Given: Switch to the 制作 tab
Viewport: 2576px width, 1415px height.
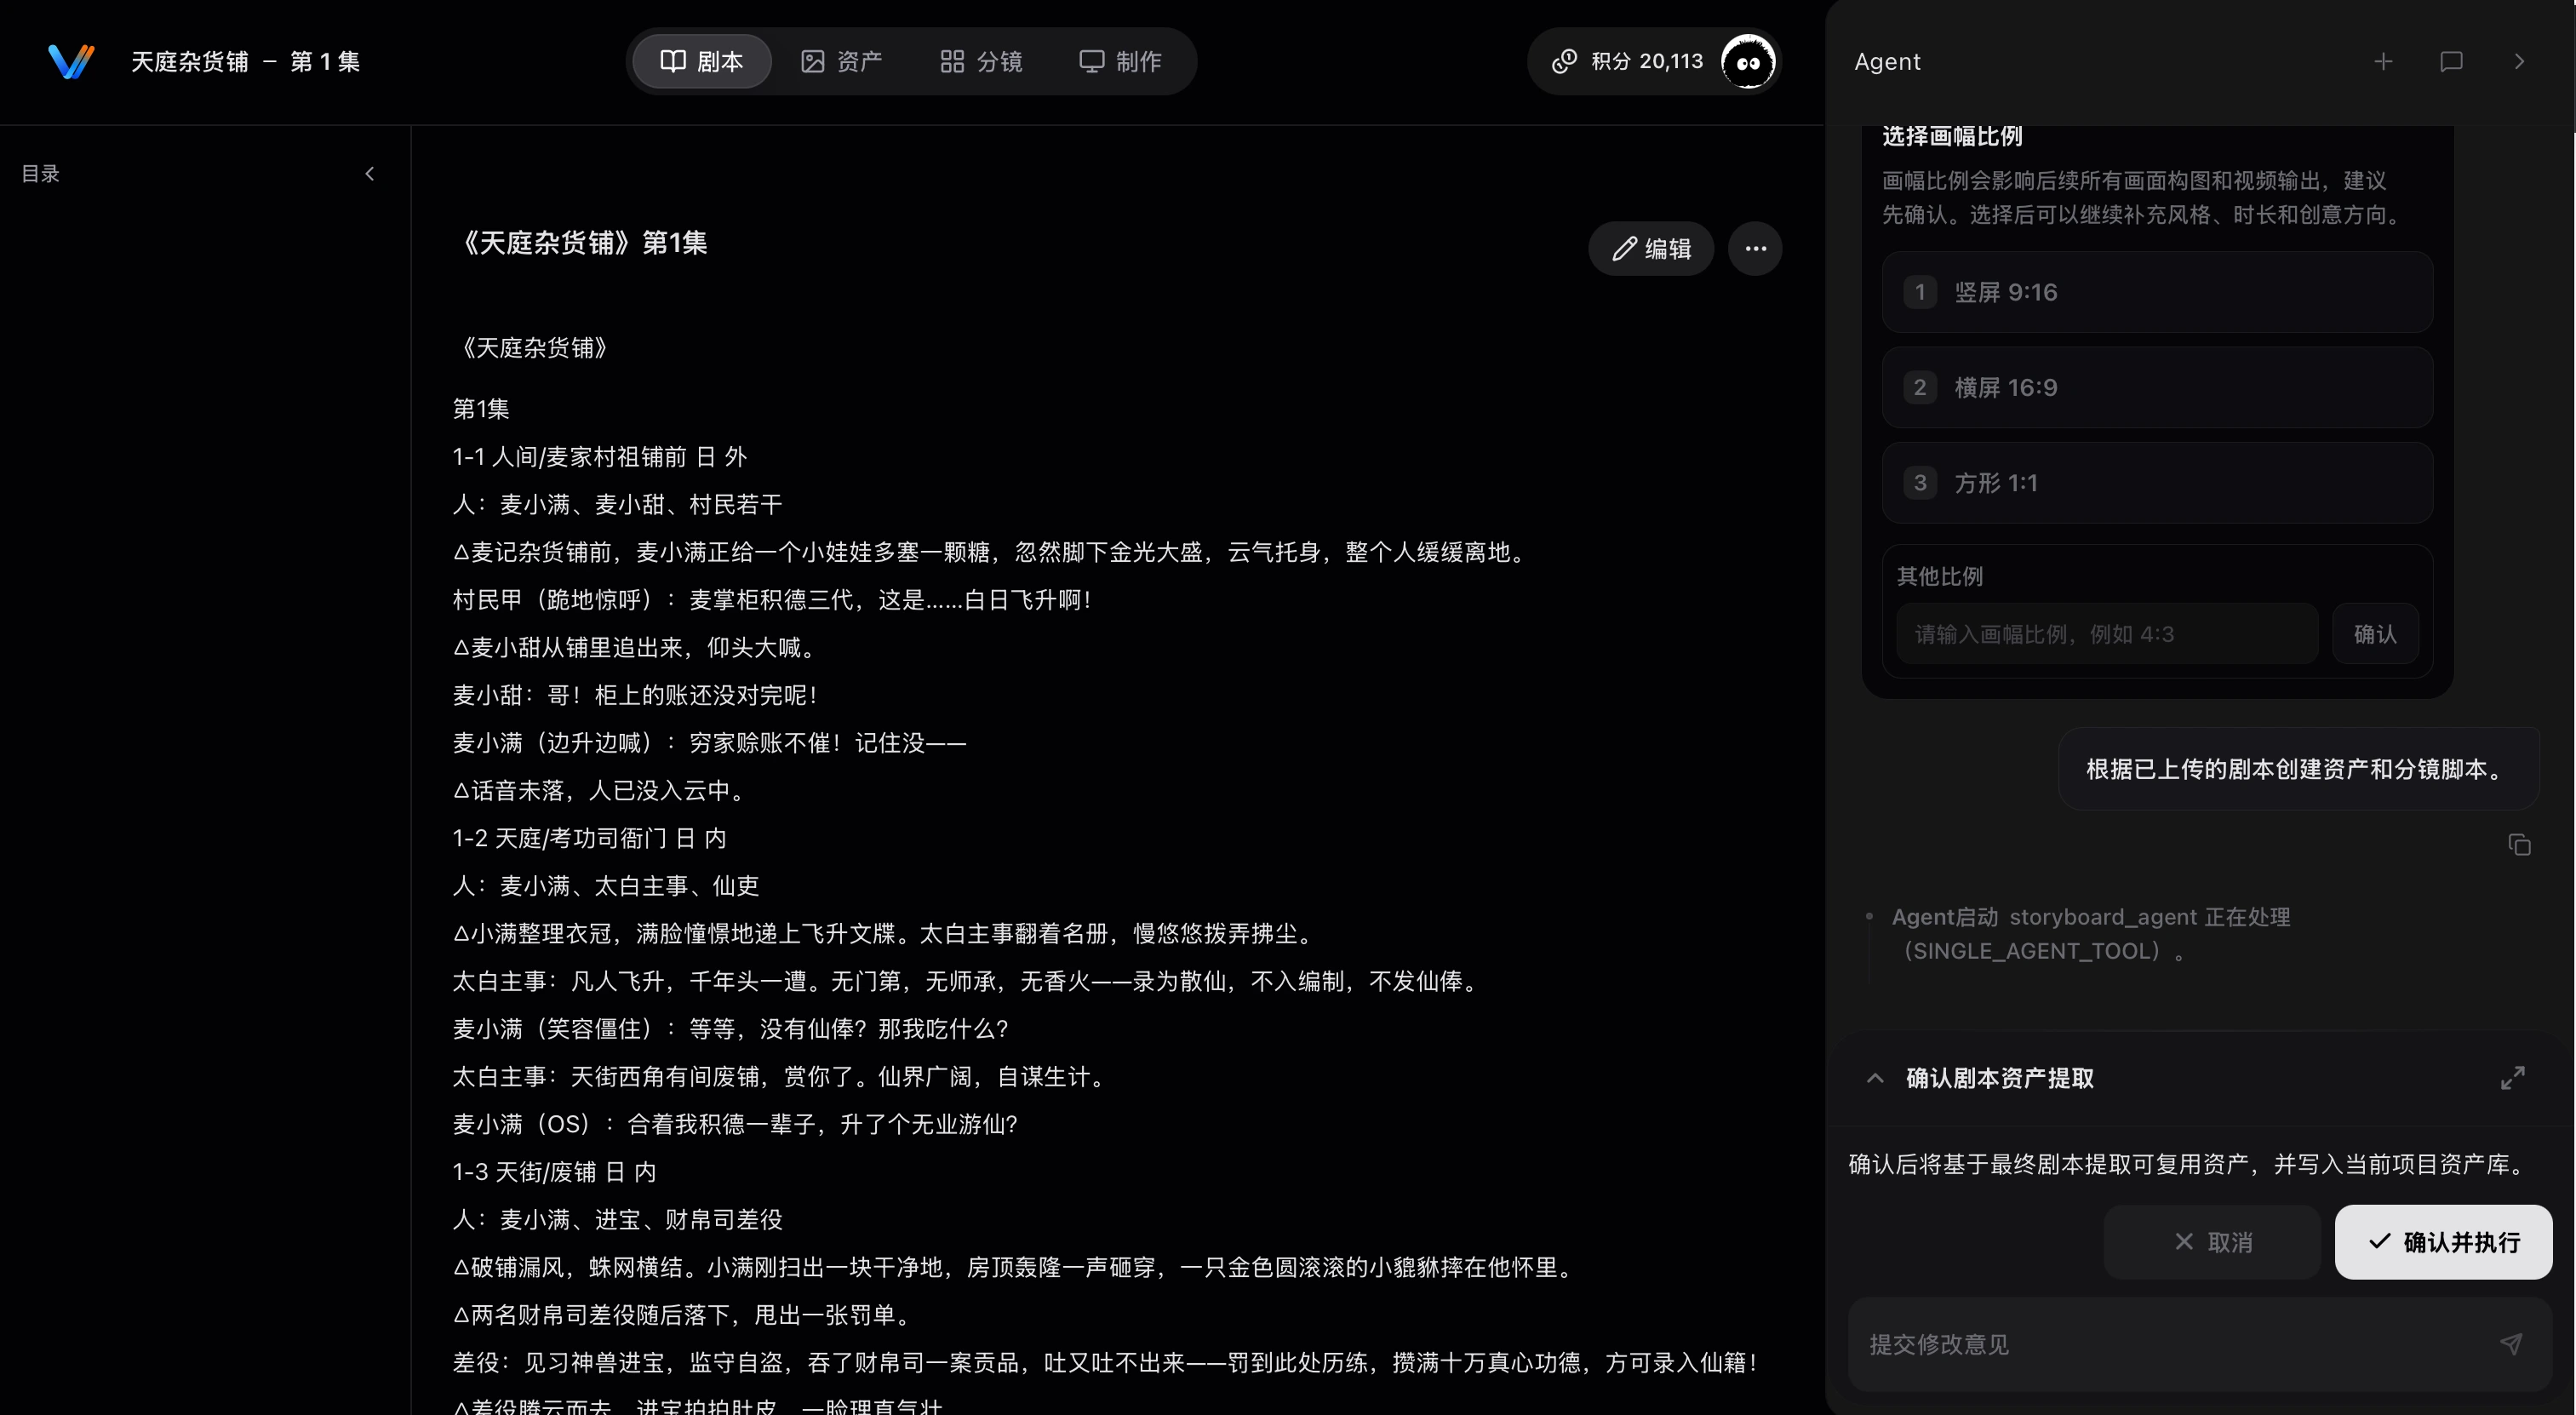Looking at the screenshot, I should pos(1120,61).
